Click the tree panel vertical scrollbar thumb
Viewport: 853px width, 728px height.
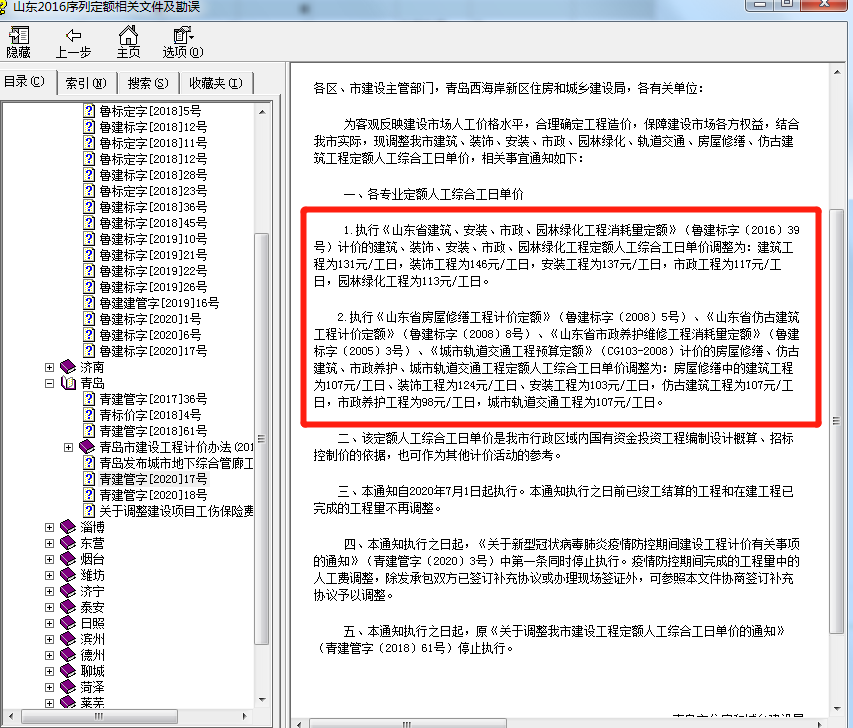262,439
